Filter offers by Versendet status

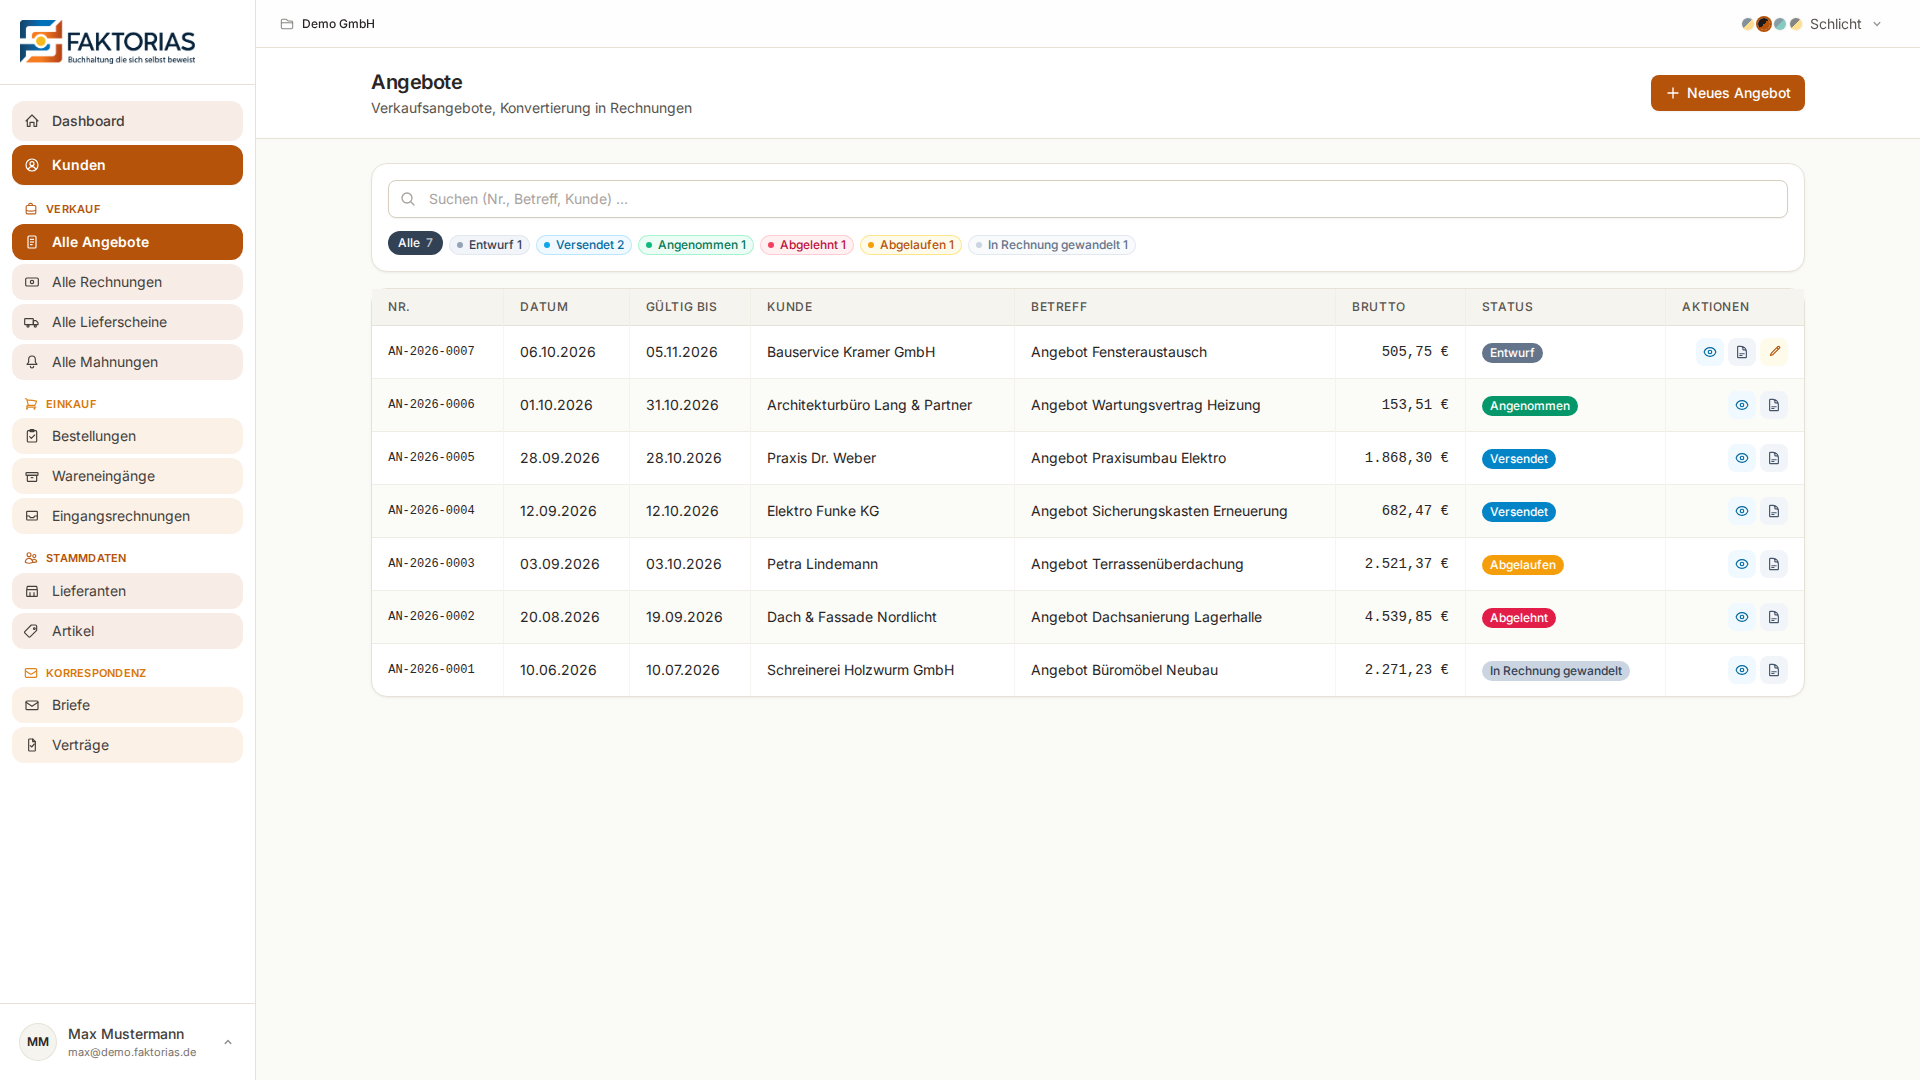point(584,245)
